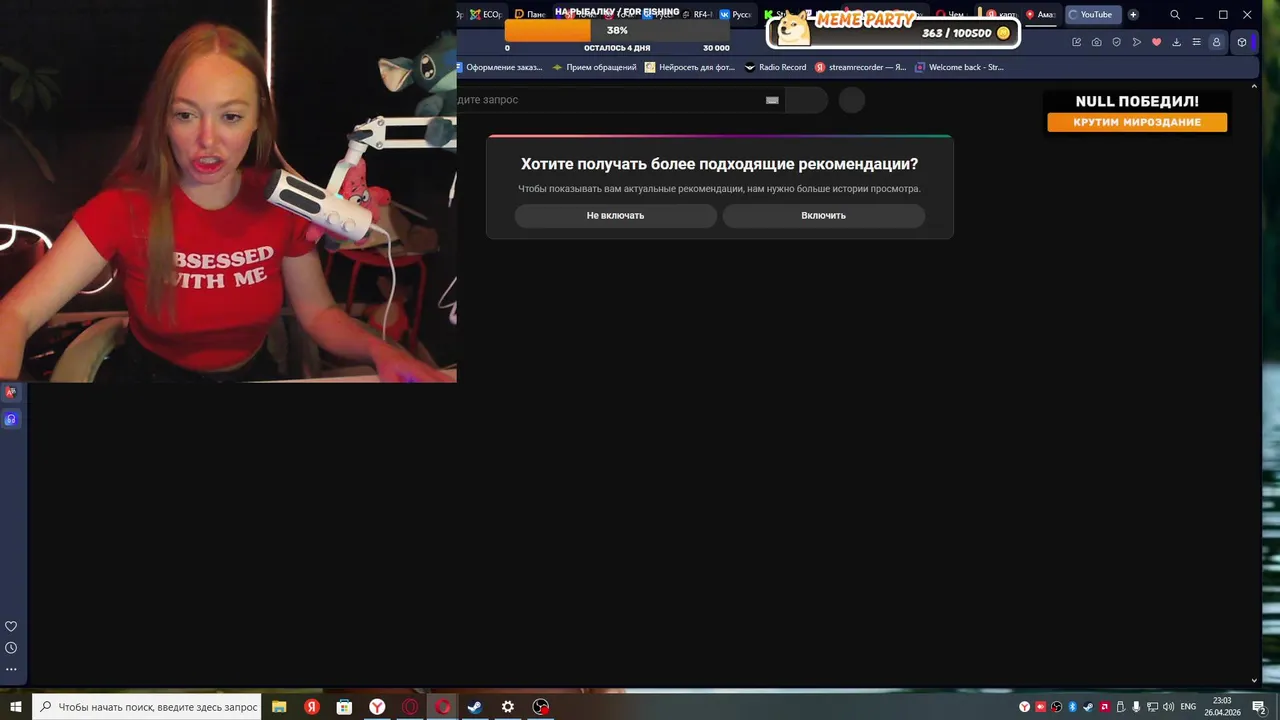Open the clock history icon in sidebar

[11, 648]
